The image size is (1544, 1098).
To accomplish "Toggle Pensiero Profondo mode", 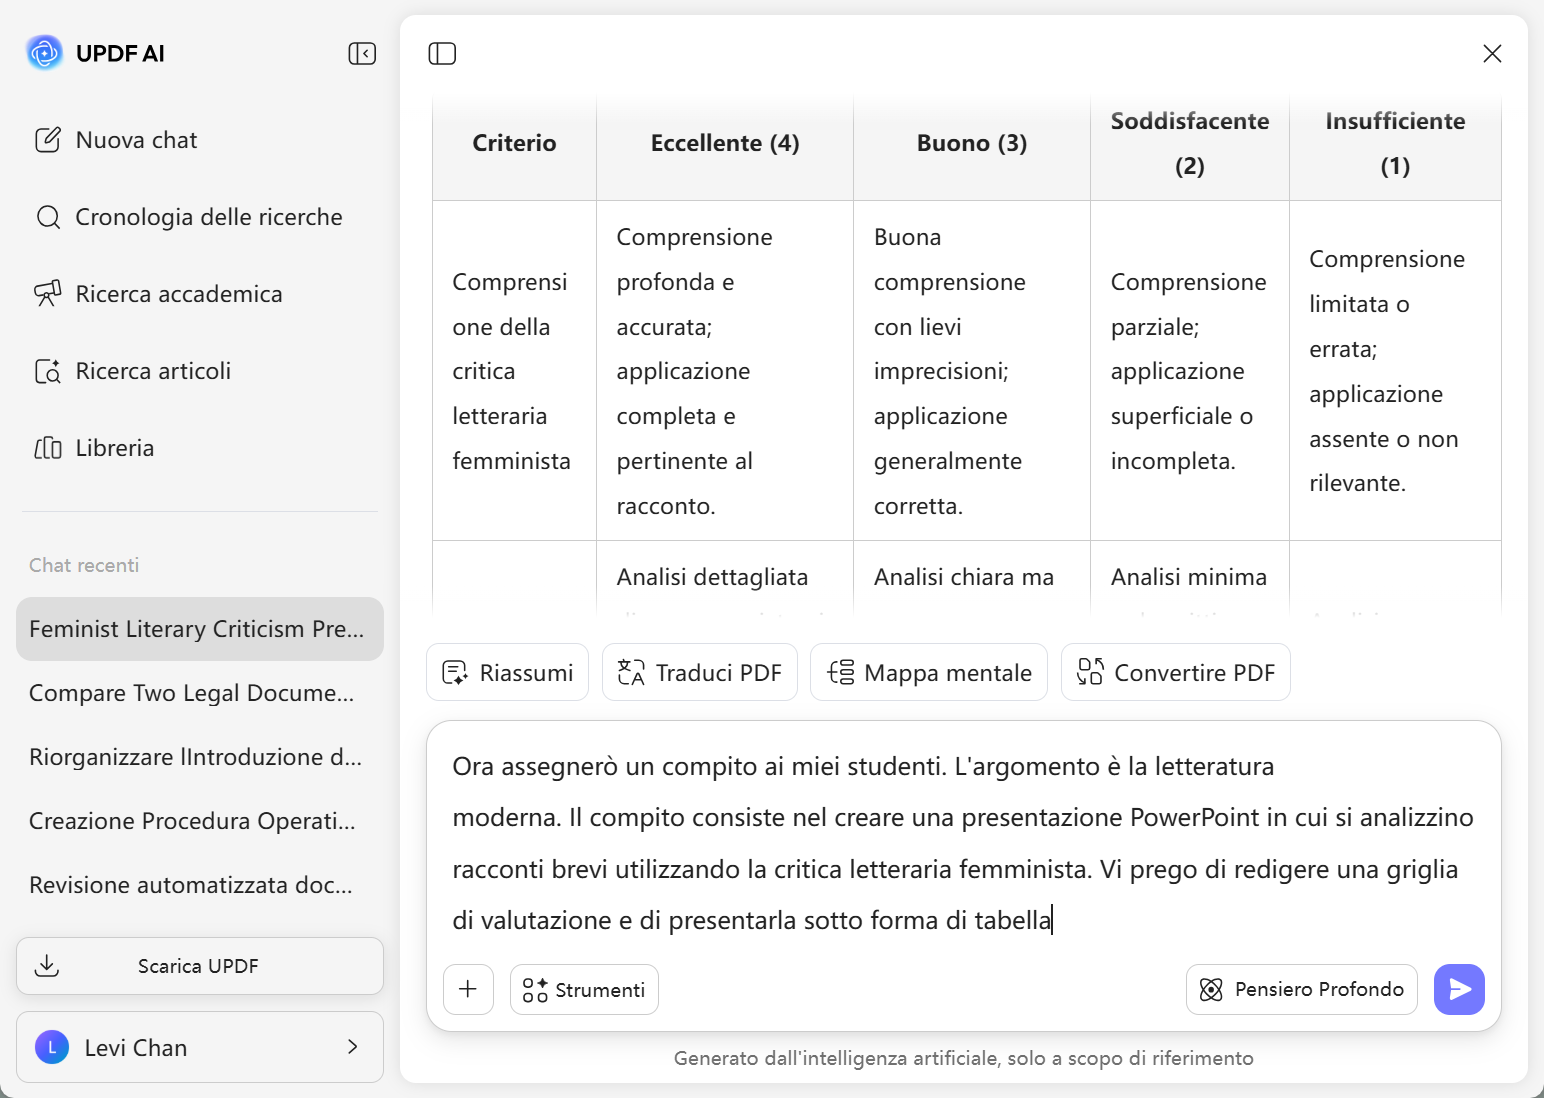I will [x=1301, y=989].
